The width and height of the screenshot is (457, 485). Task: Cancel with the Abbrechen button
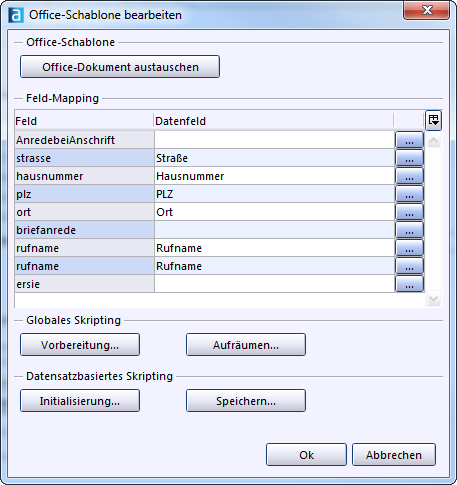[x=394, y=455]
